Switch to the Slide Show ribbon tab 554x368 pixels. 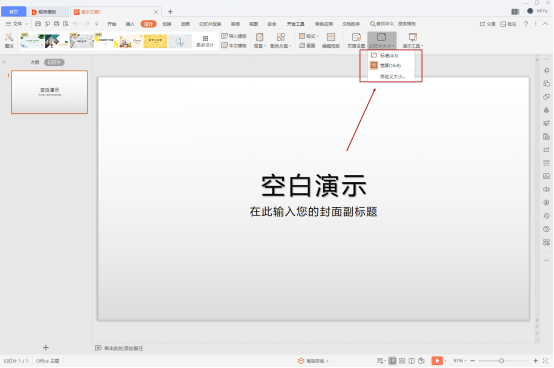(210, 24)
